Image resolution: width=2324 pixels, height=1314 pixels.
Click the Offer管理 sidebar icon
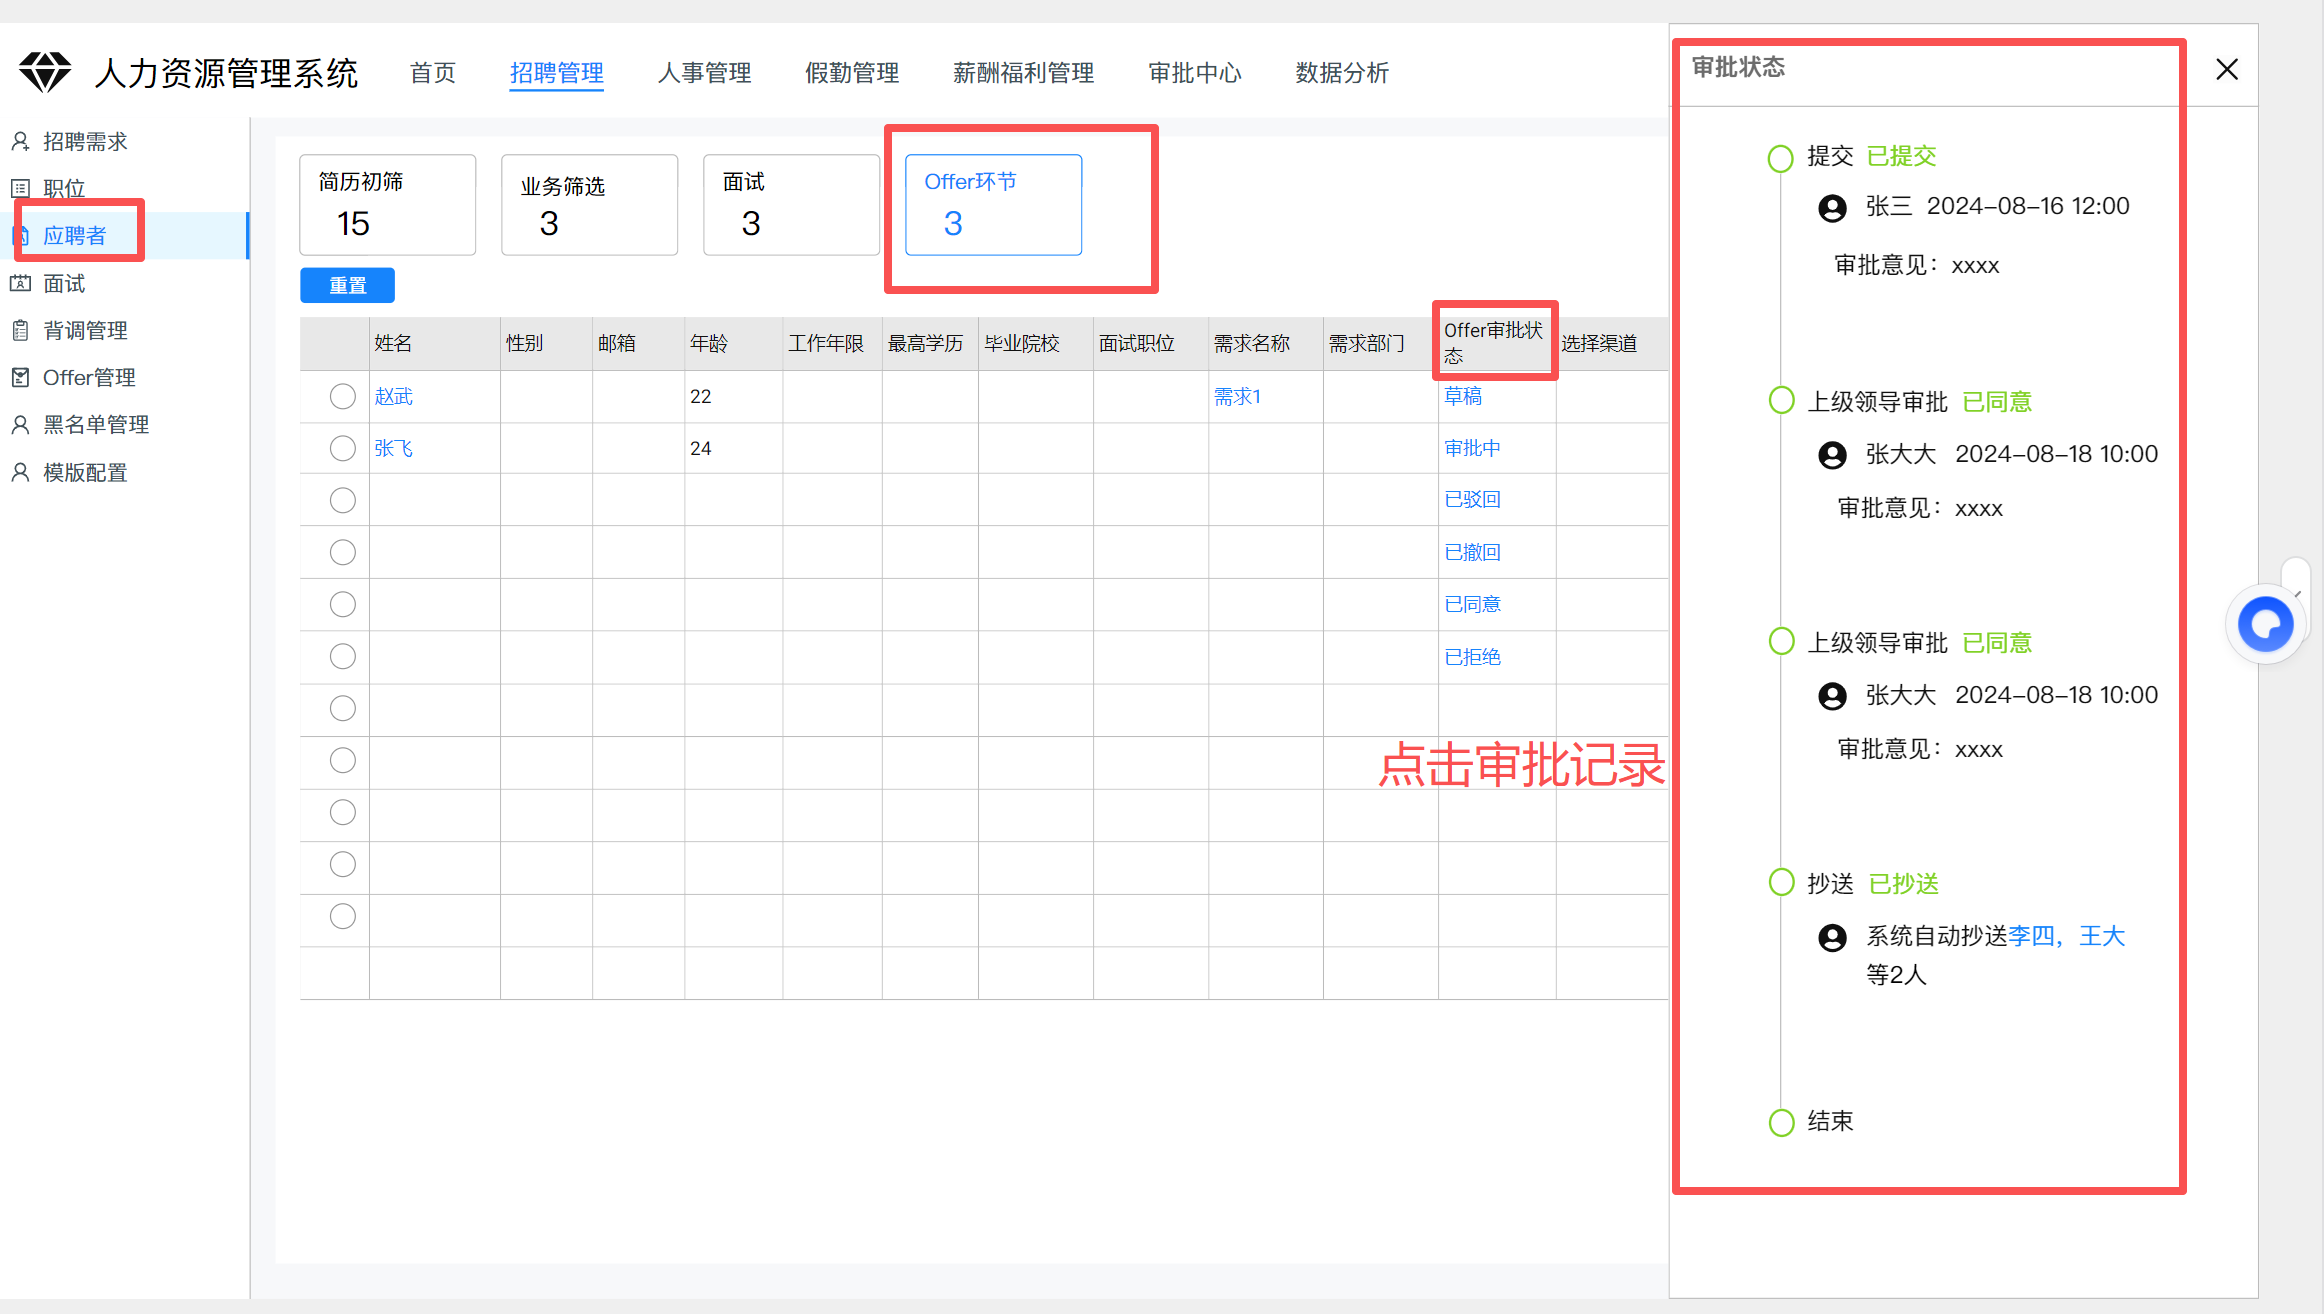(20, 378)
